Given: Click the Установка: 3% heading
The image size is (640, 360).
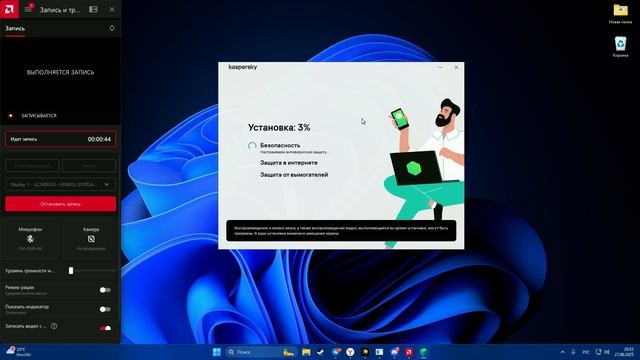Looking at the screenshot, I should 279,127.
